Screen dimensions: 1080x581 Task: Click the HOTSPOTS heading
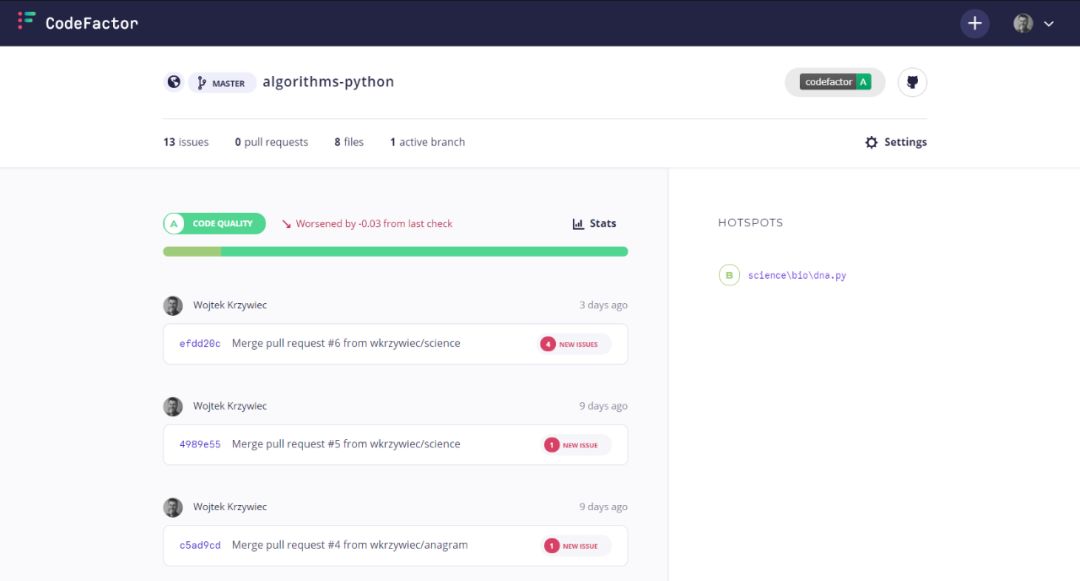(x=750, y=222)
